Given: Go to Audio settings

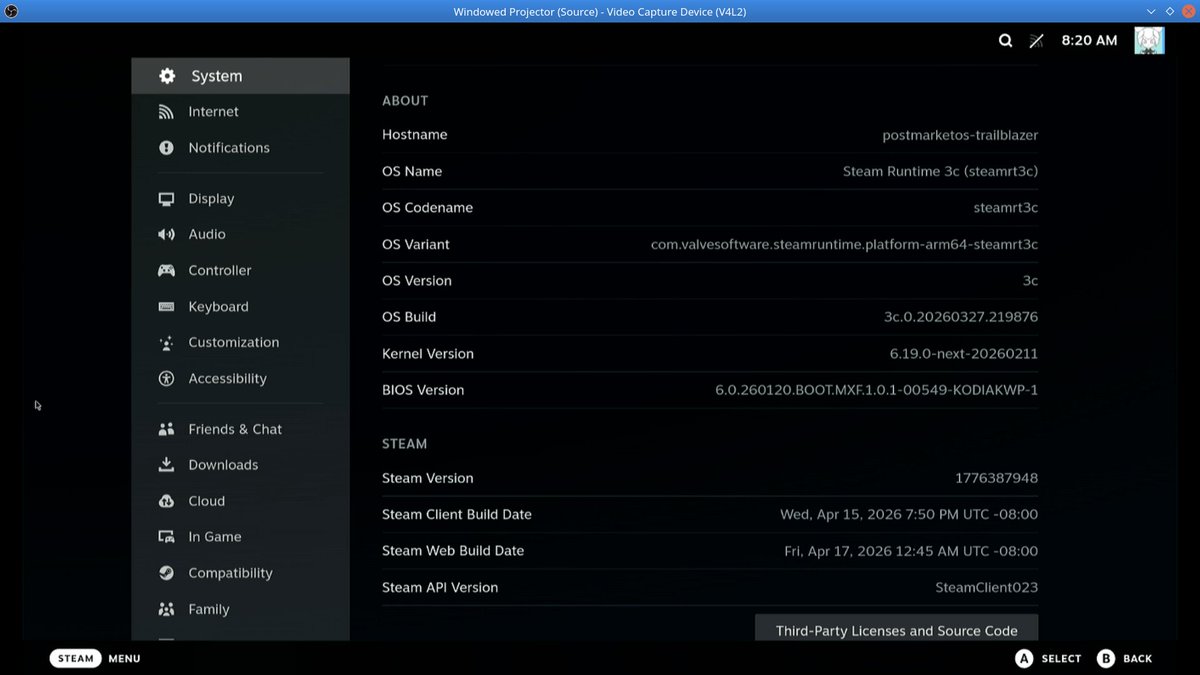Looking at the screenshot, I should 240,234.
